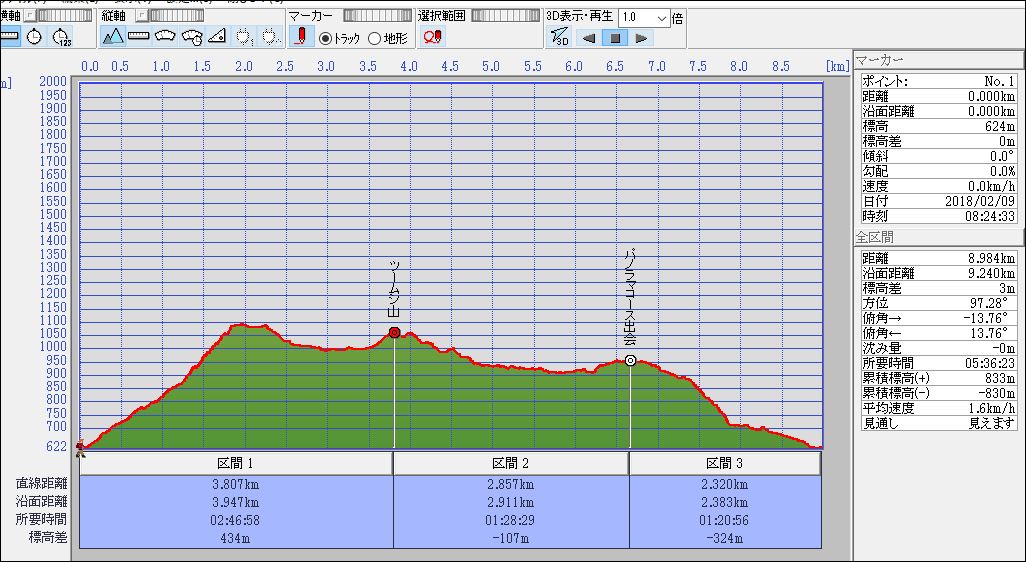Click the 方位 97.28° row

(x=938, y=304)
